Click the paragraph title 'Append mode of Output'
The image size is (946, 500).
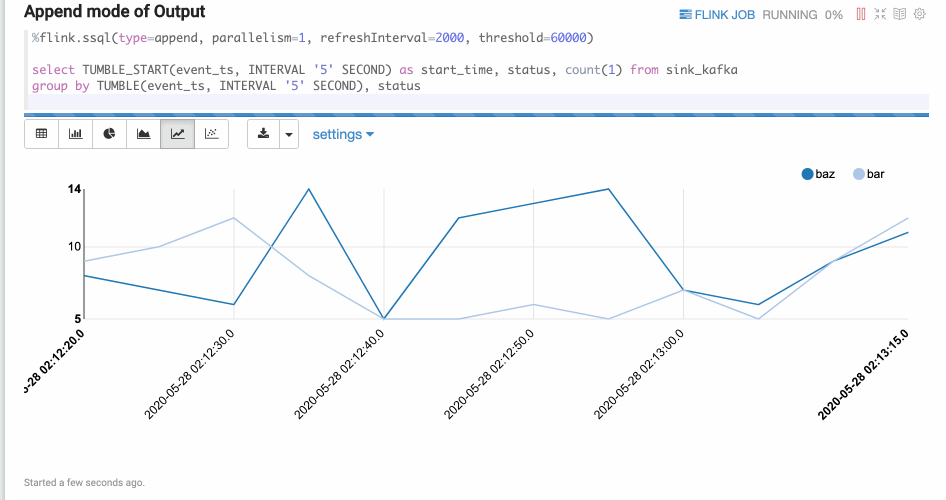click(114, 12)
